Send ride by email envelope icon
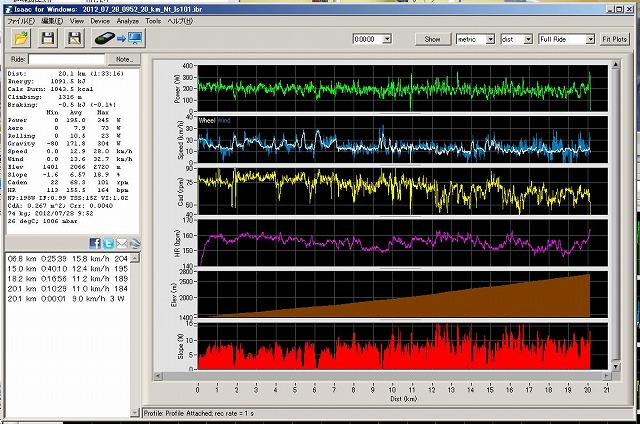Screen dimensions: 640x424 (122, 243)
